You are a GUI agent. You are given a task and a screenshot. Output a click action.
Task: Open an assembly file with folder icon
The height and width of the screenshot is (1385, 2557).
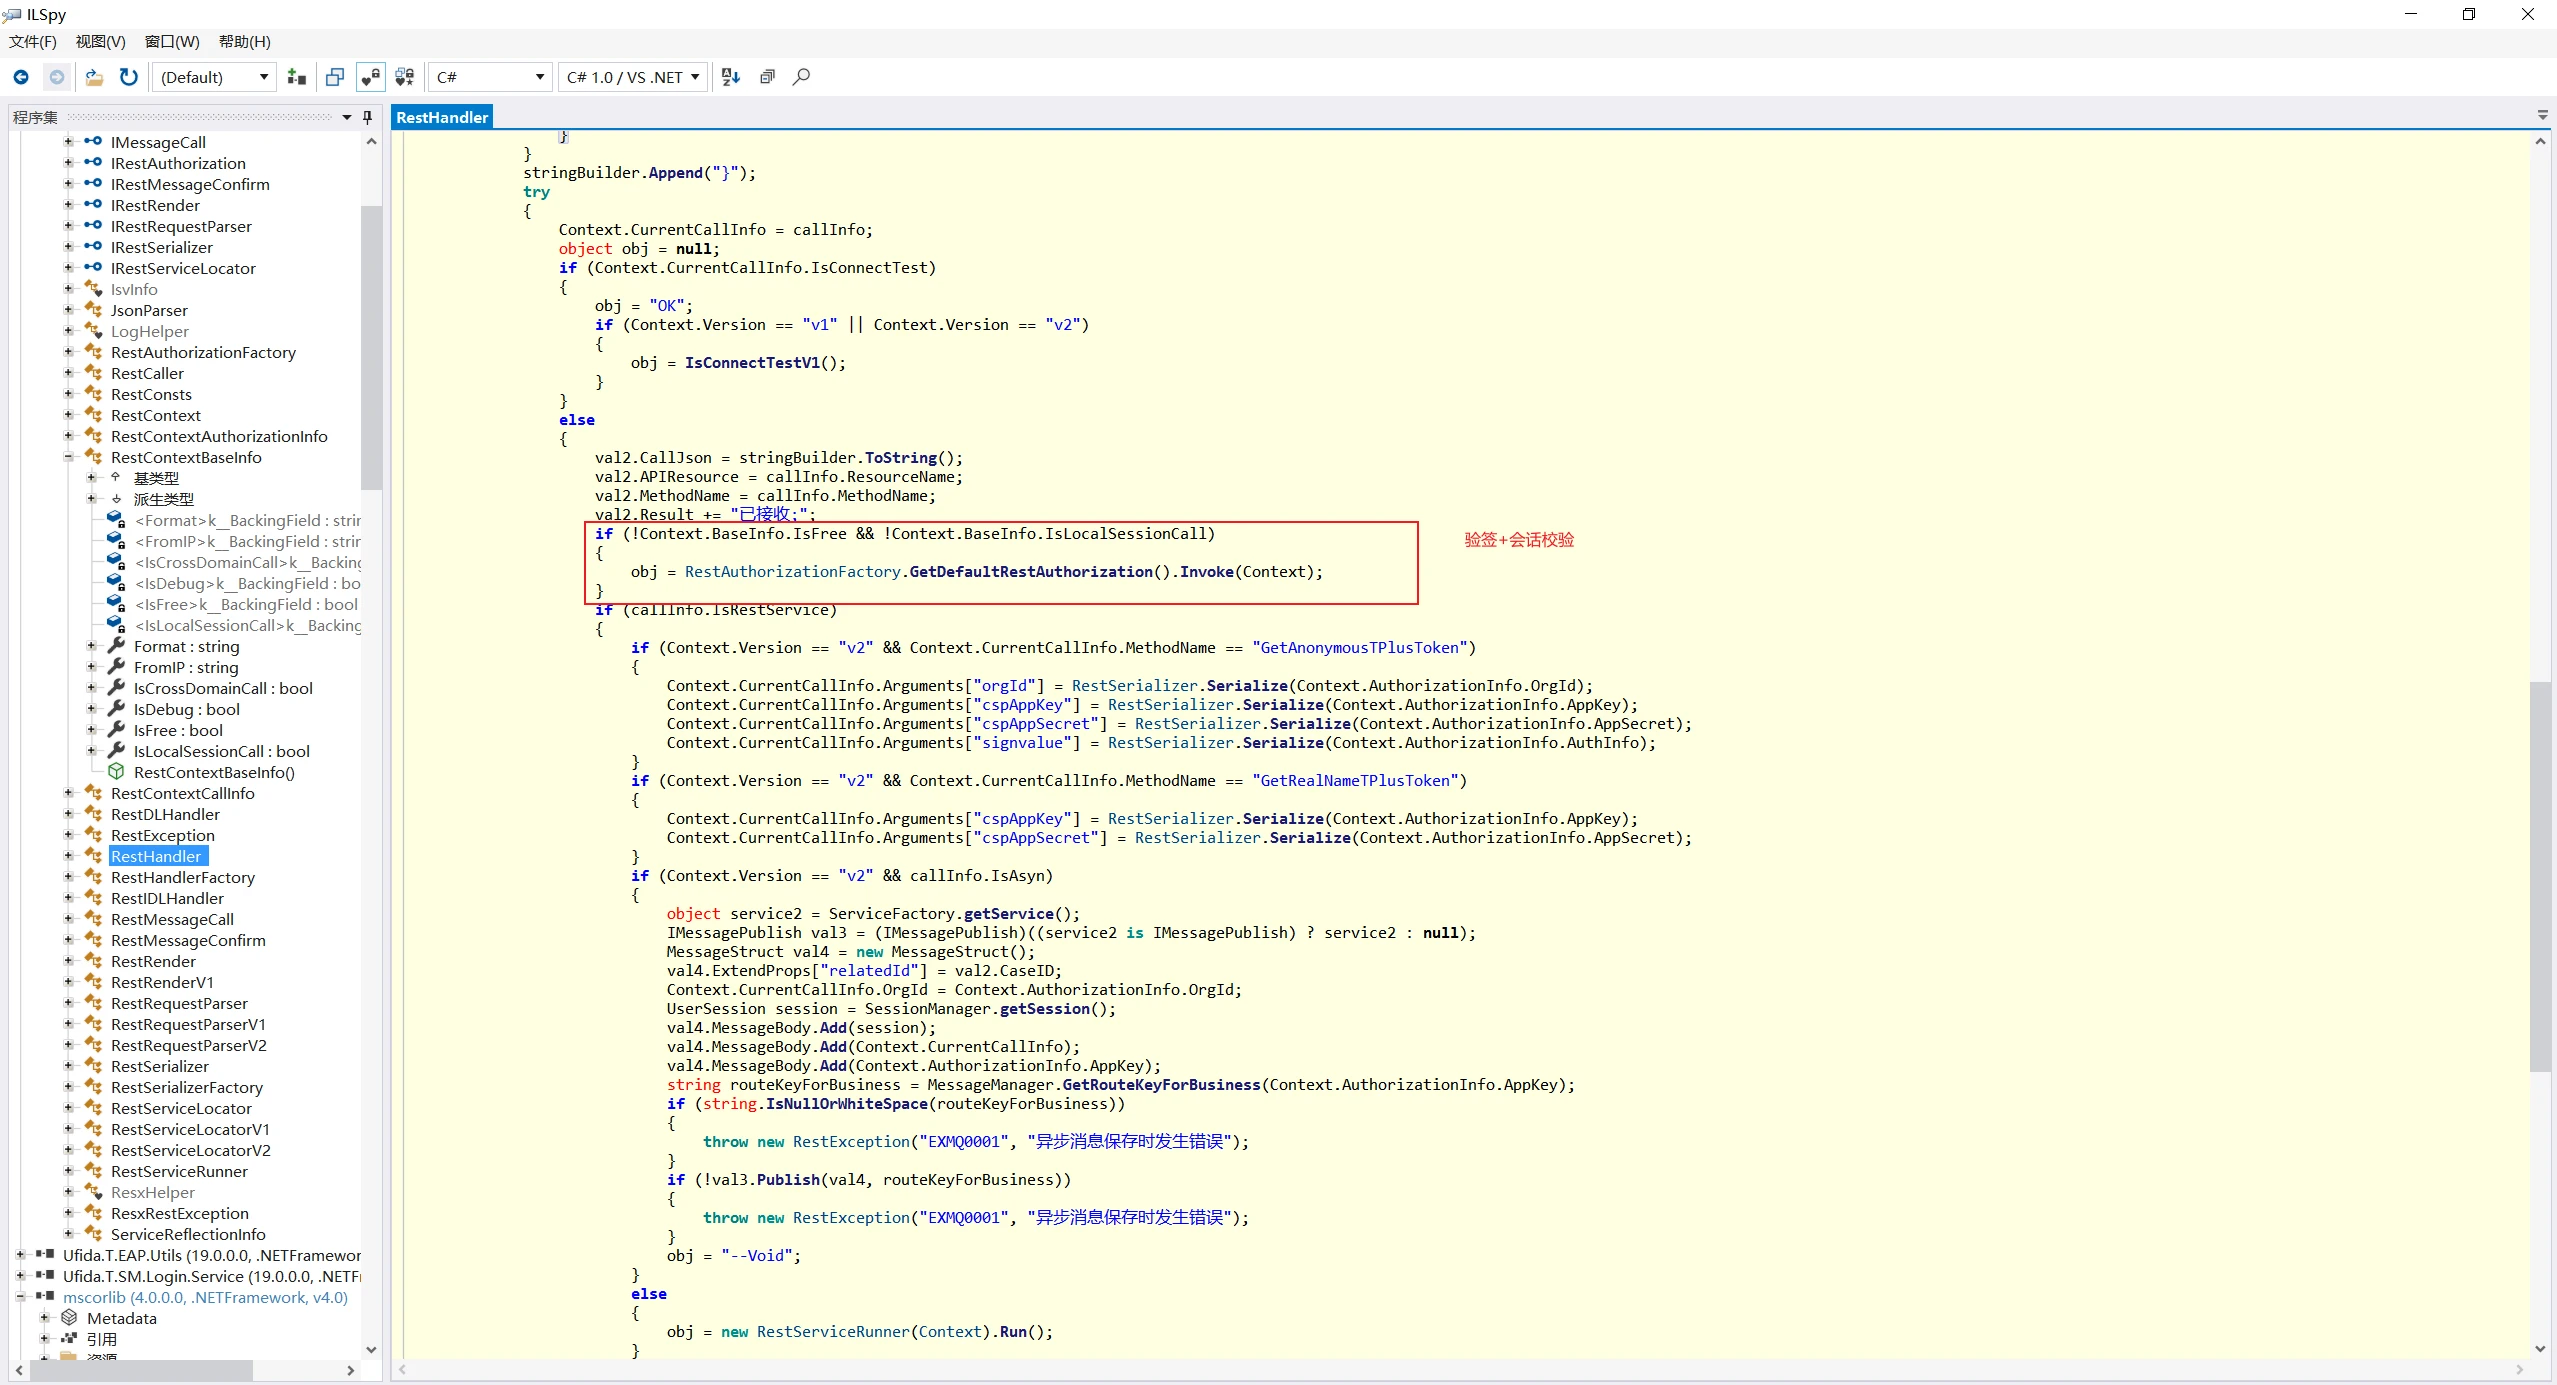tap(94, 77)
